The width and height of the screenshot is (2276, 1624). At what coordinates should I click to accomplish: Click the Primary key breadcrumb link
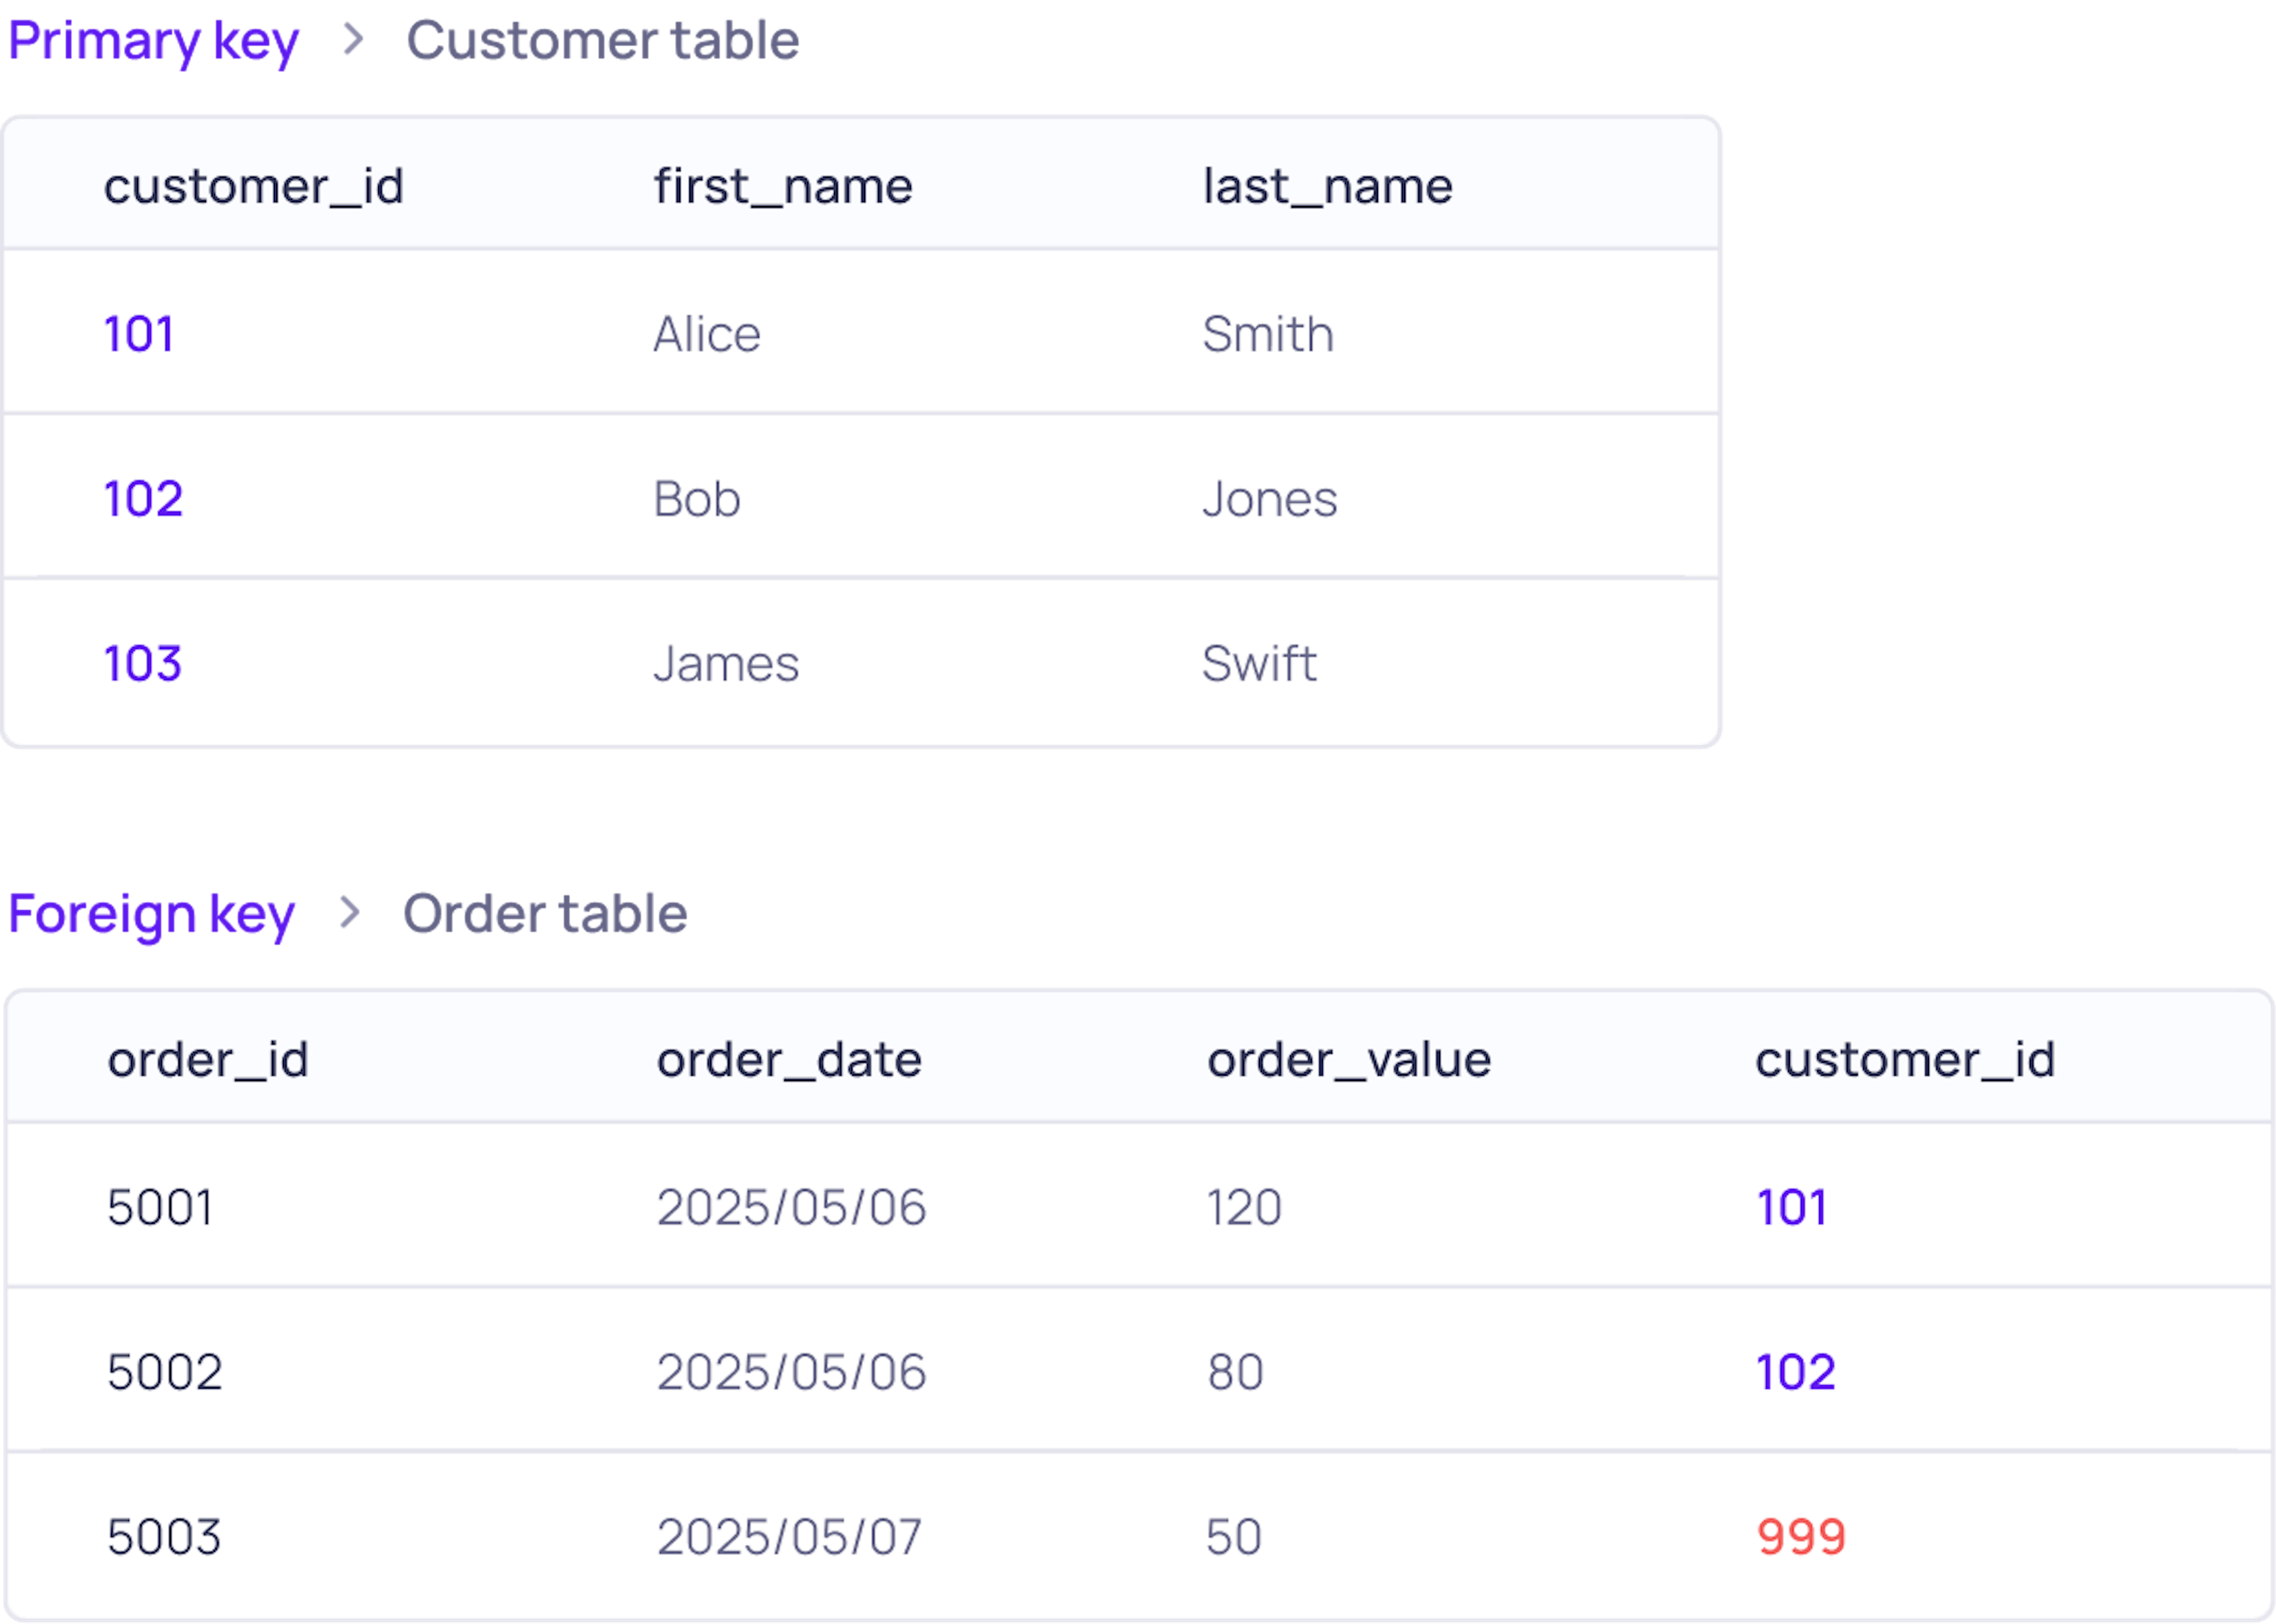153,42
